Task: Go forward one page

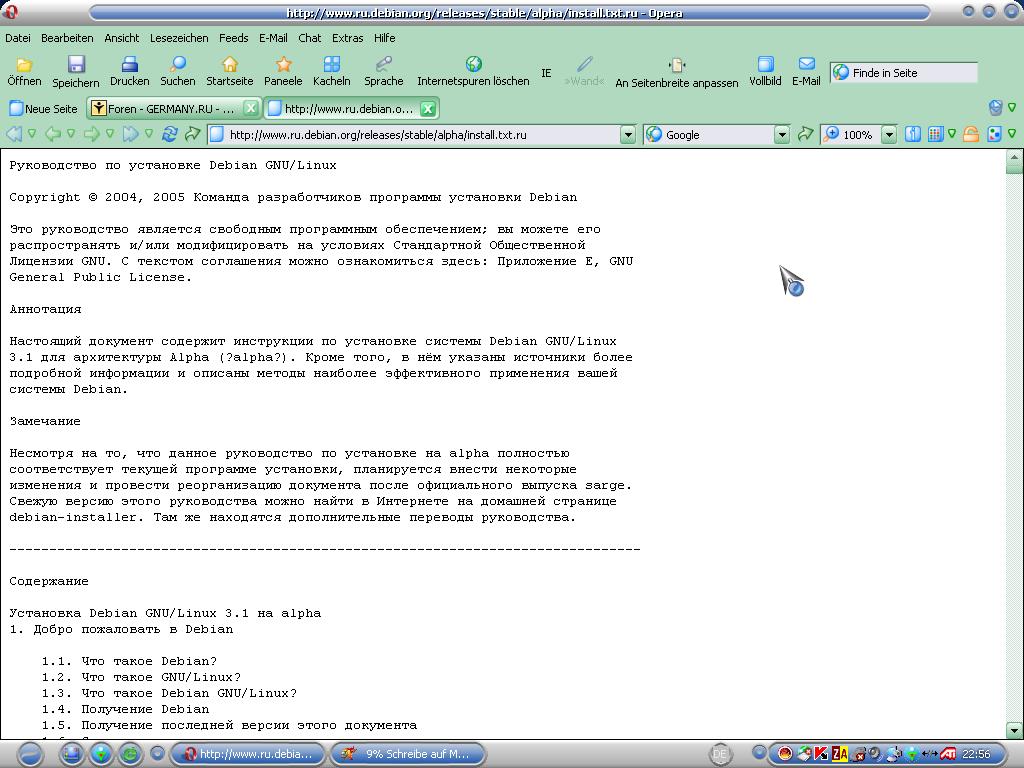Action: click(91, 135)
